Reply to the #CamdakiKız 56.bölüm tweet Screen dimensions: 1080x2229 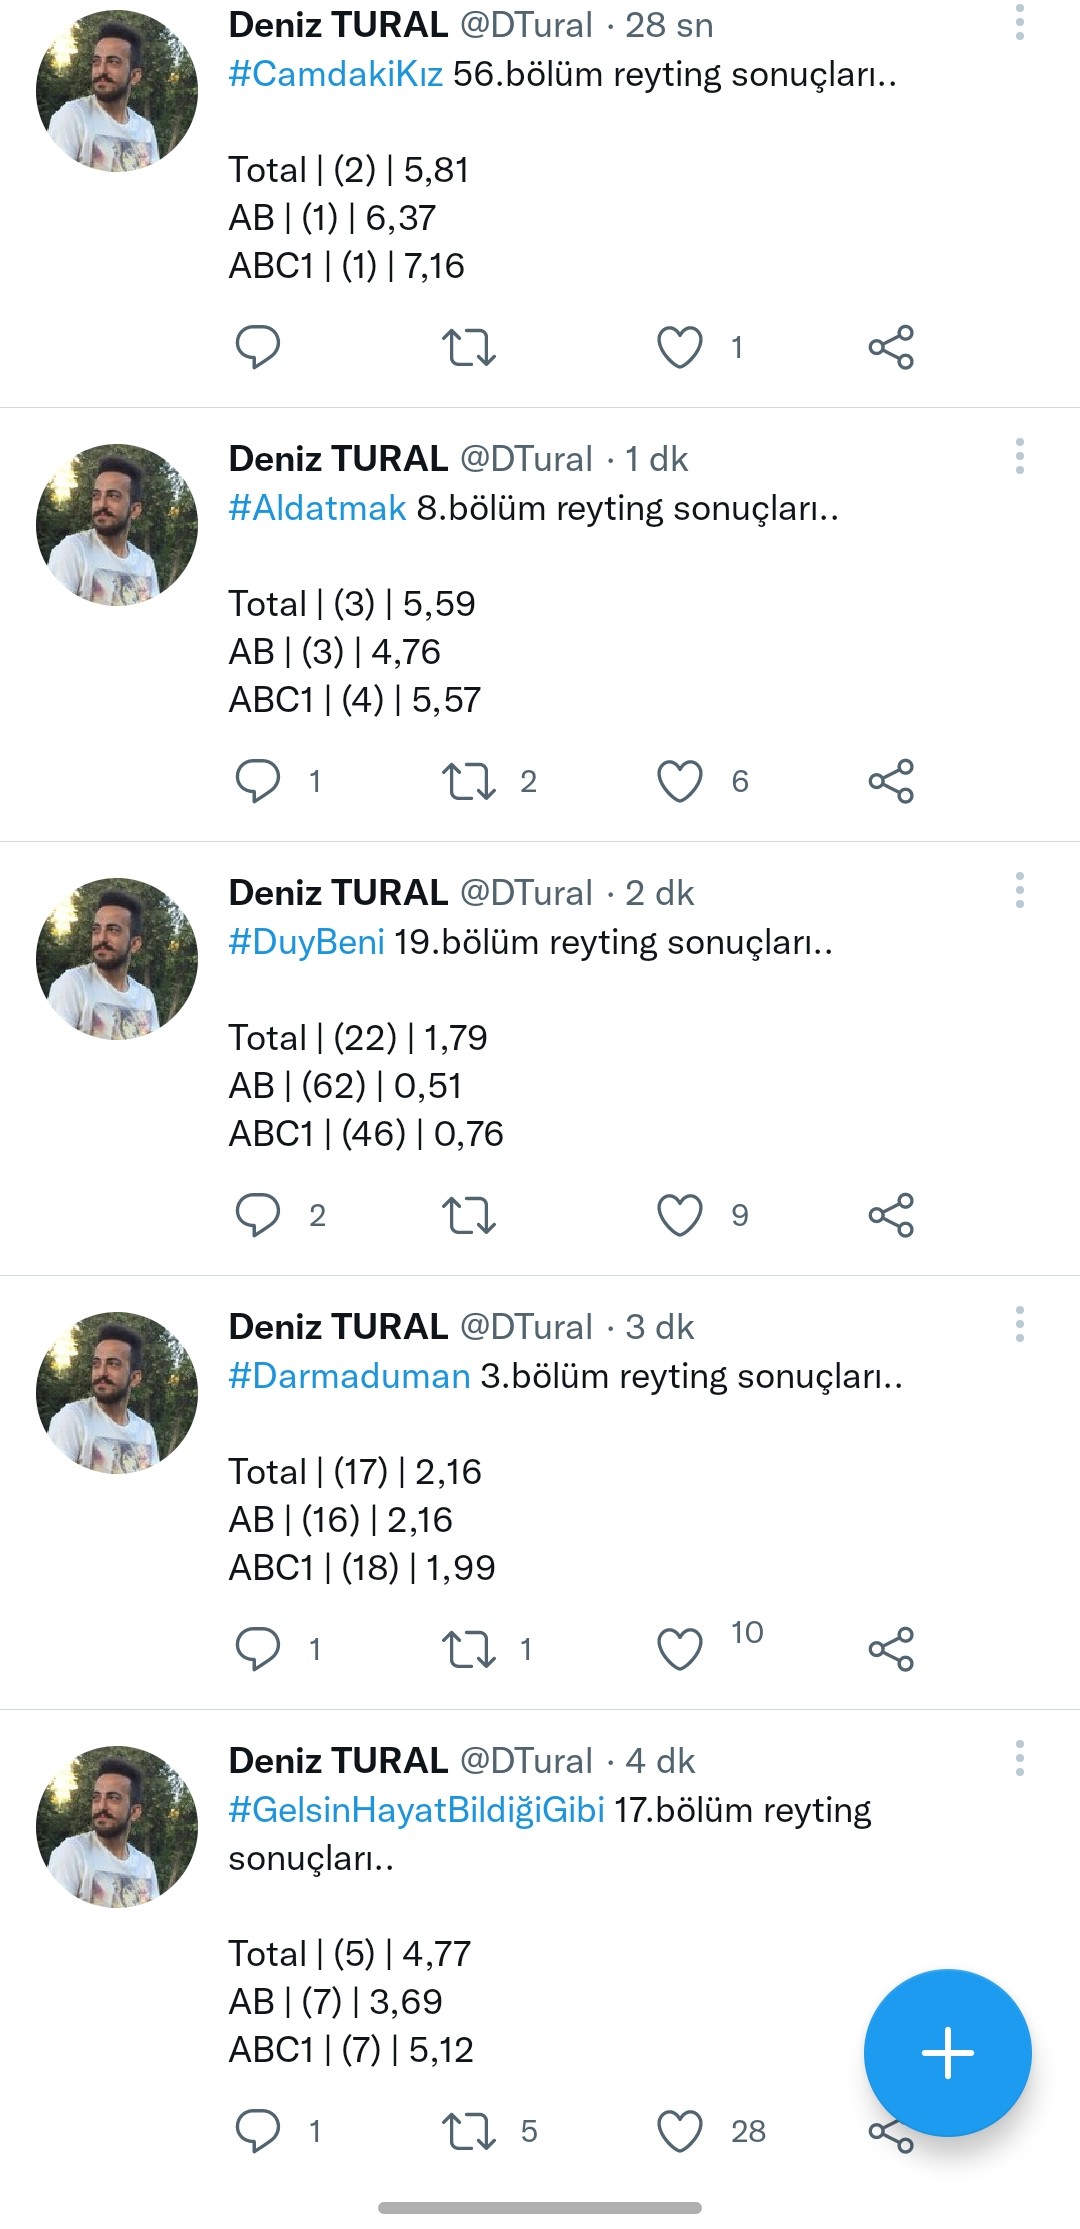tap(257, 348)
